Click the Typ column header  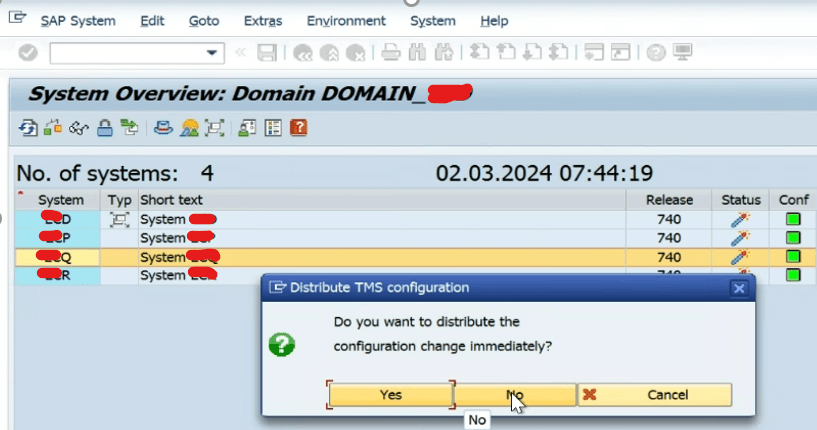click(x=119, y=200)
